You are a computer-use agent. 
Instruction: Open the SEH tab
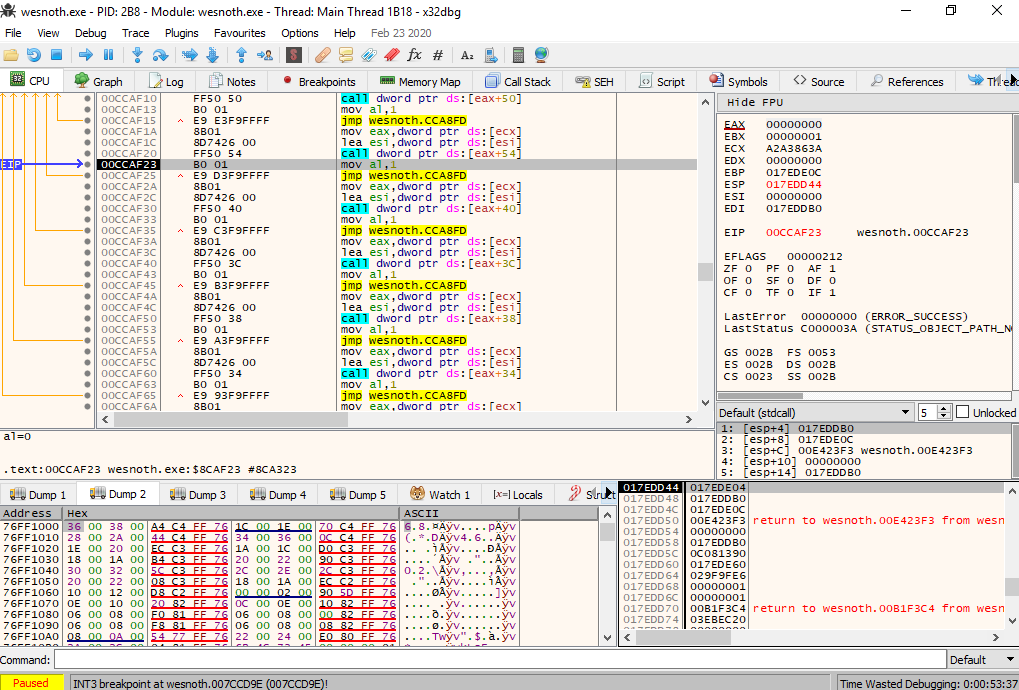pyautogui.click(x=594, y=81)
